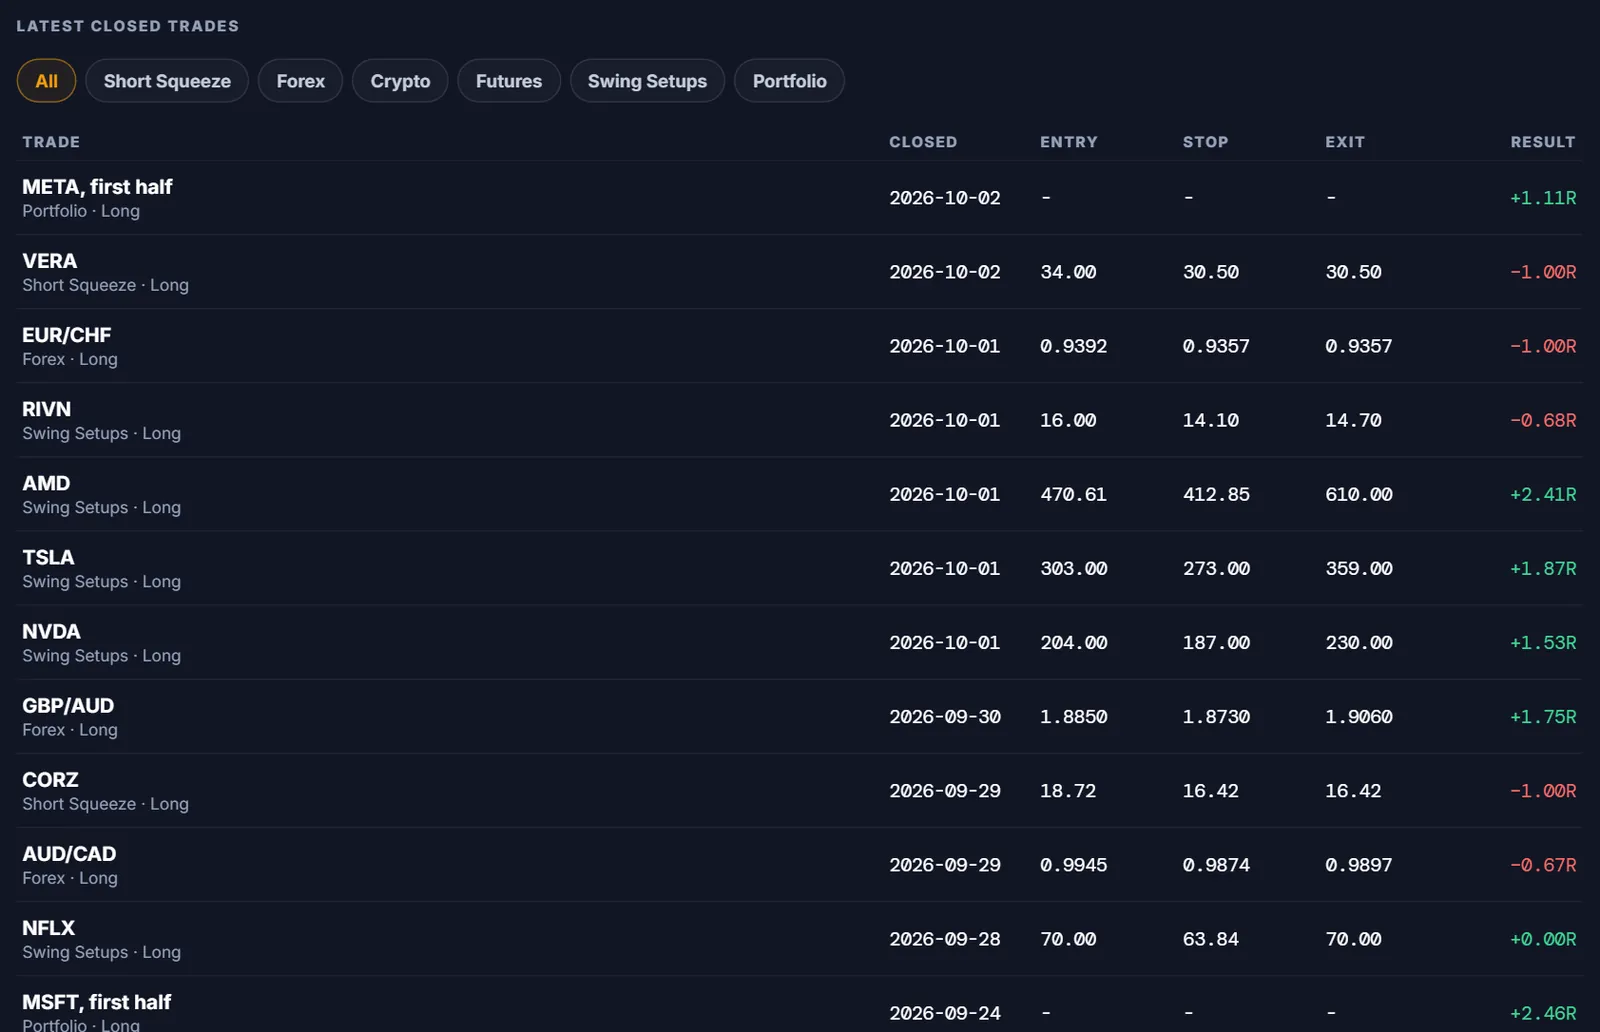Click the CLOSED column header
This screenshot has height=1032, width=1600.
coord(923,142)
